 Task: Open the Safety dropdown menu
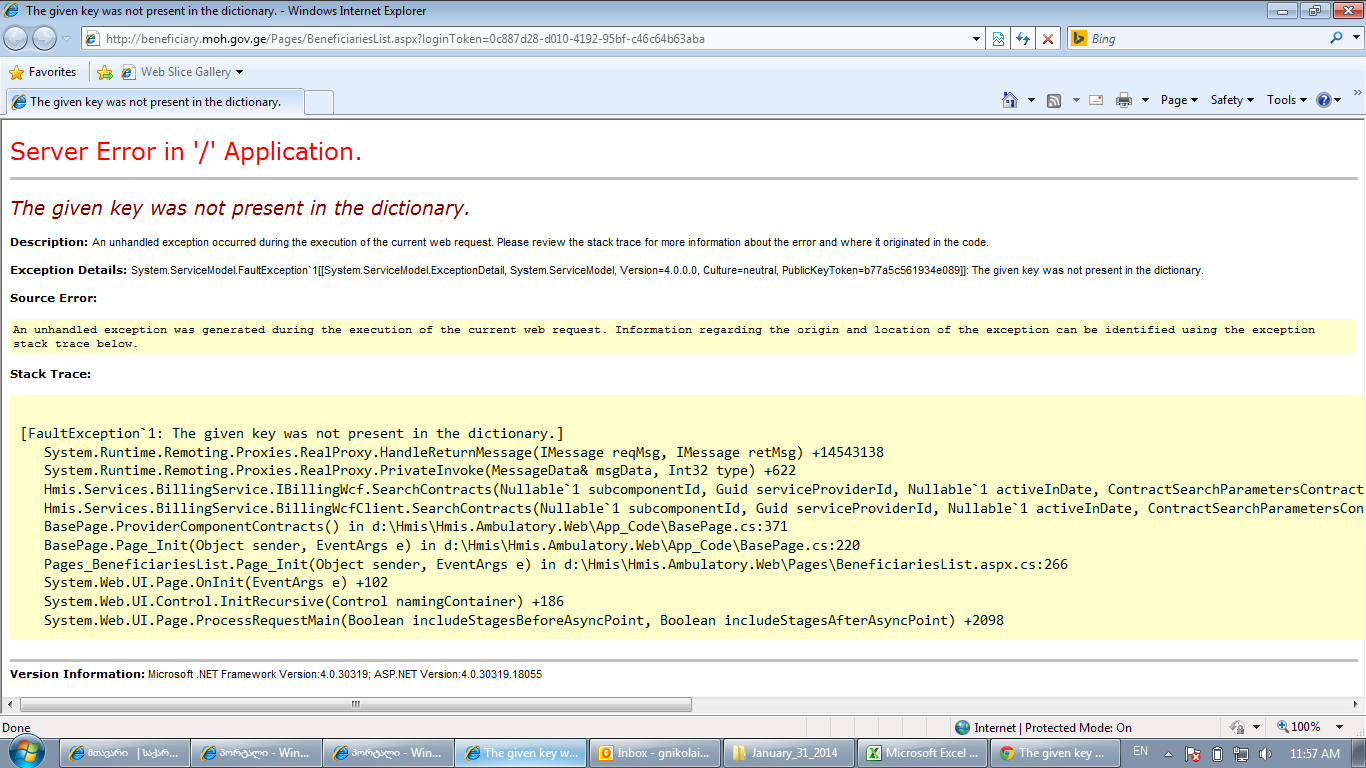pyautogui.click(x=1232, y=100)
